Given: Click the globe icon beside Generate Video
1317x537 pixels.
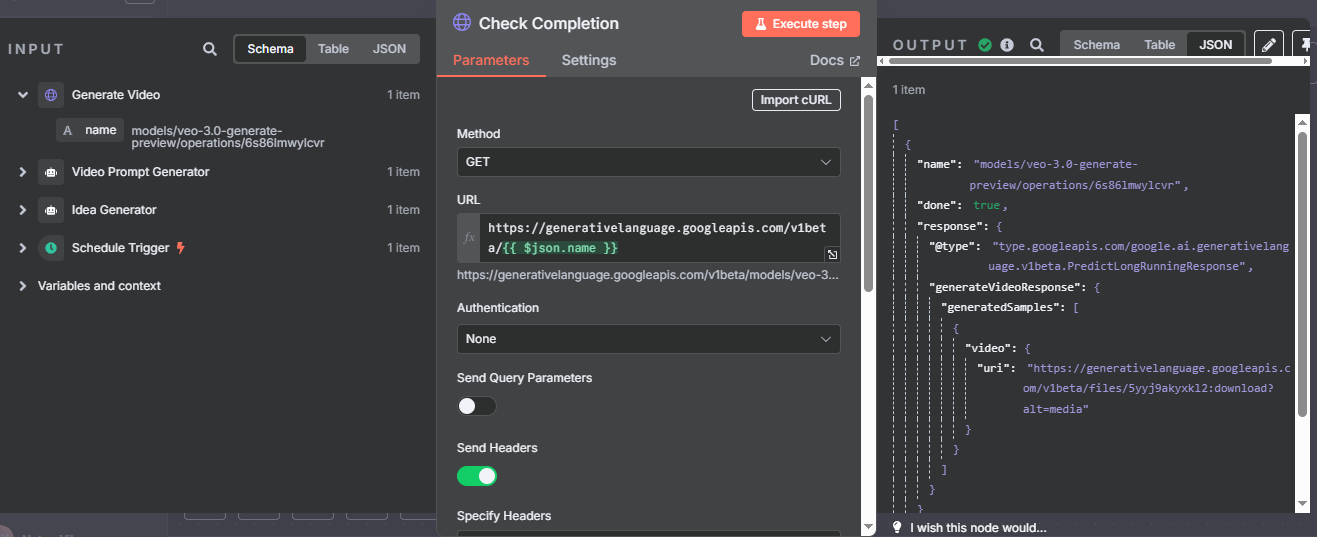Looking at the screenshot, I should pos(51,95).
